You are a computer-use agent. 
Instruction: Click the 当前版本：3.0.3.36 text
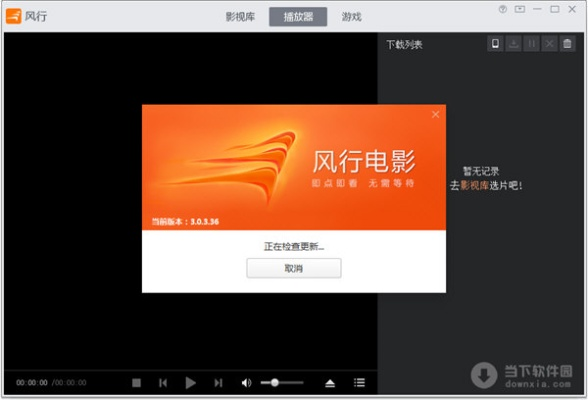point(185,222)
